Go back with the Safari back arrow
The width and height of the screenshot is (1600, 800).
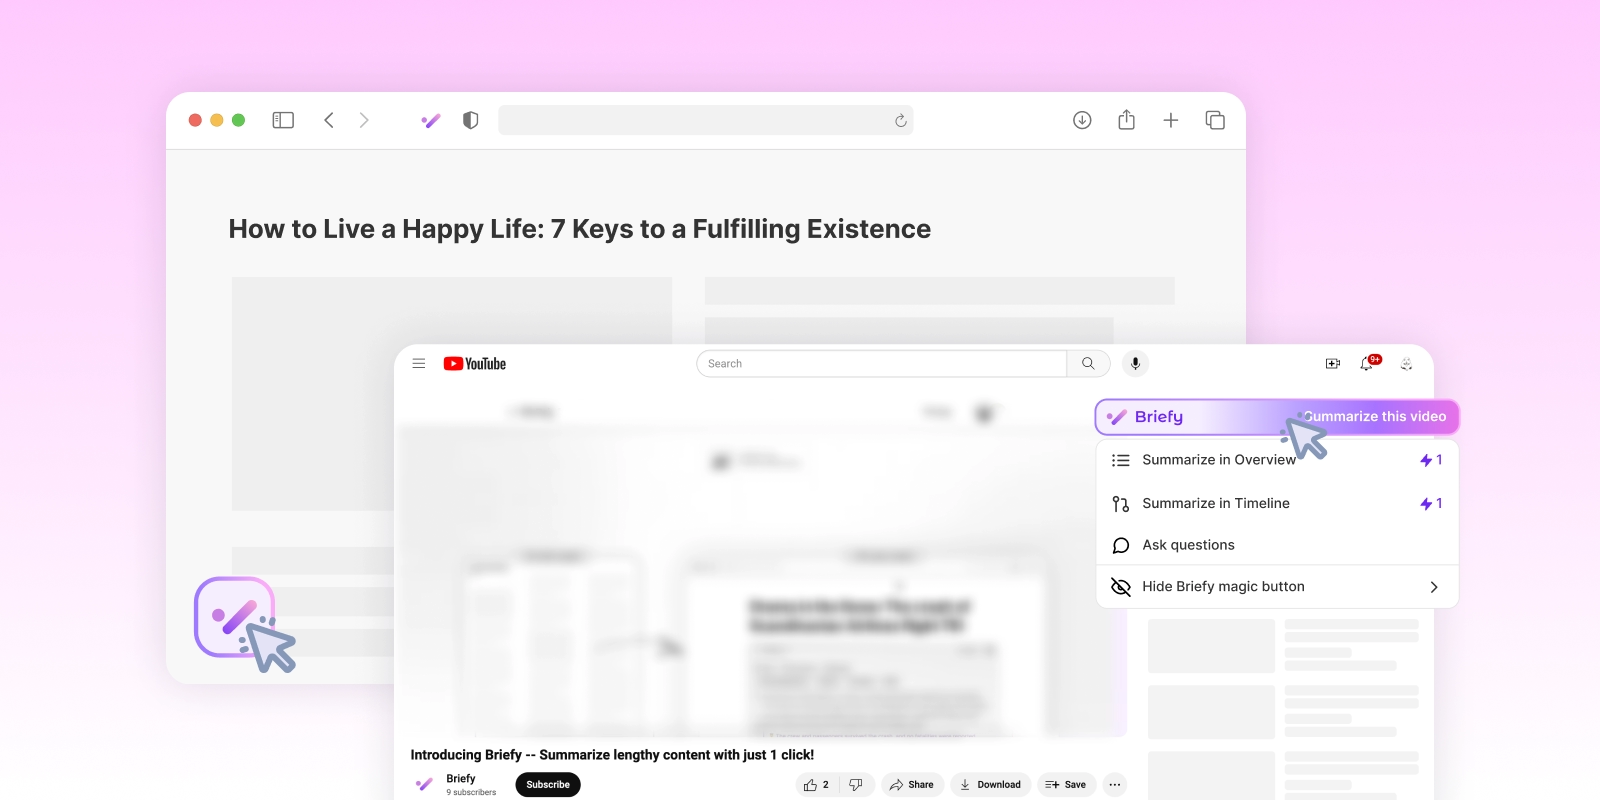329,120
